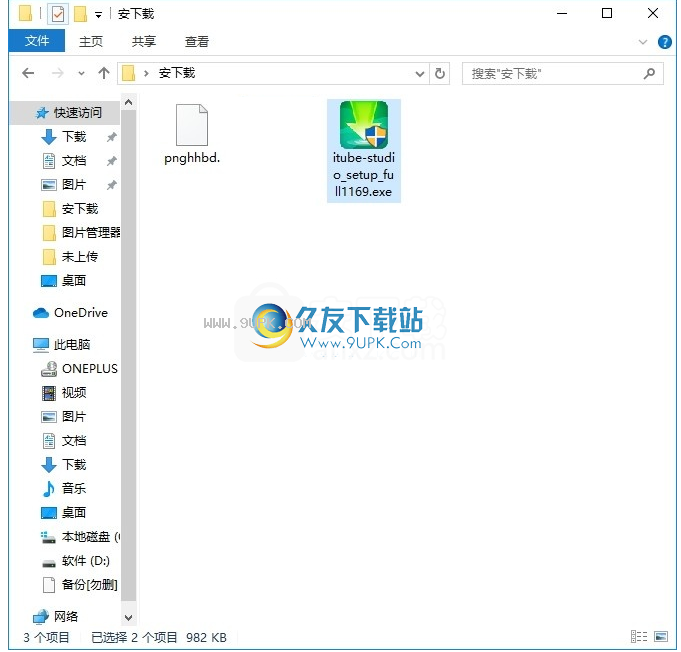This screenshot has width=681, height=652.
Task: Click the folder icon in address bar
Action: coord(128,73)
